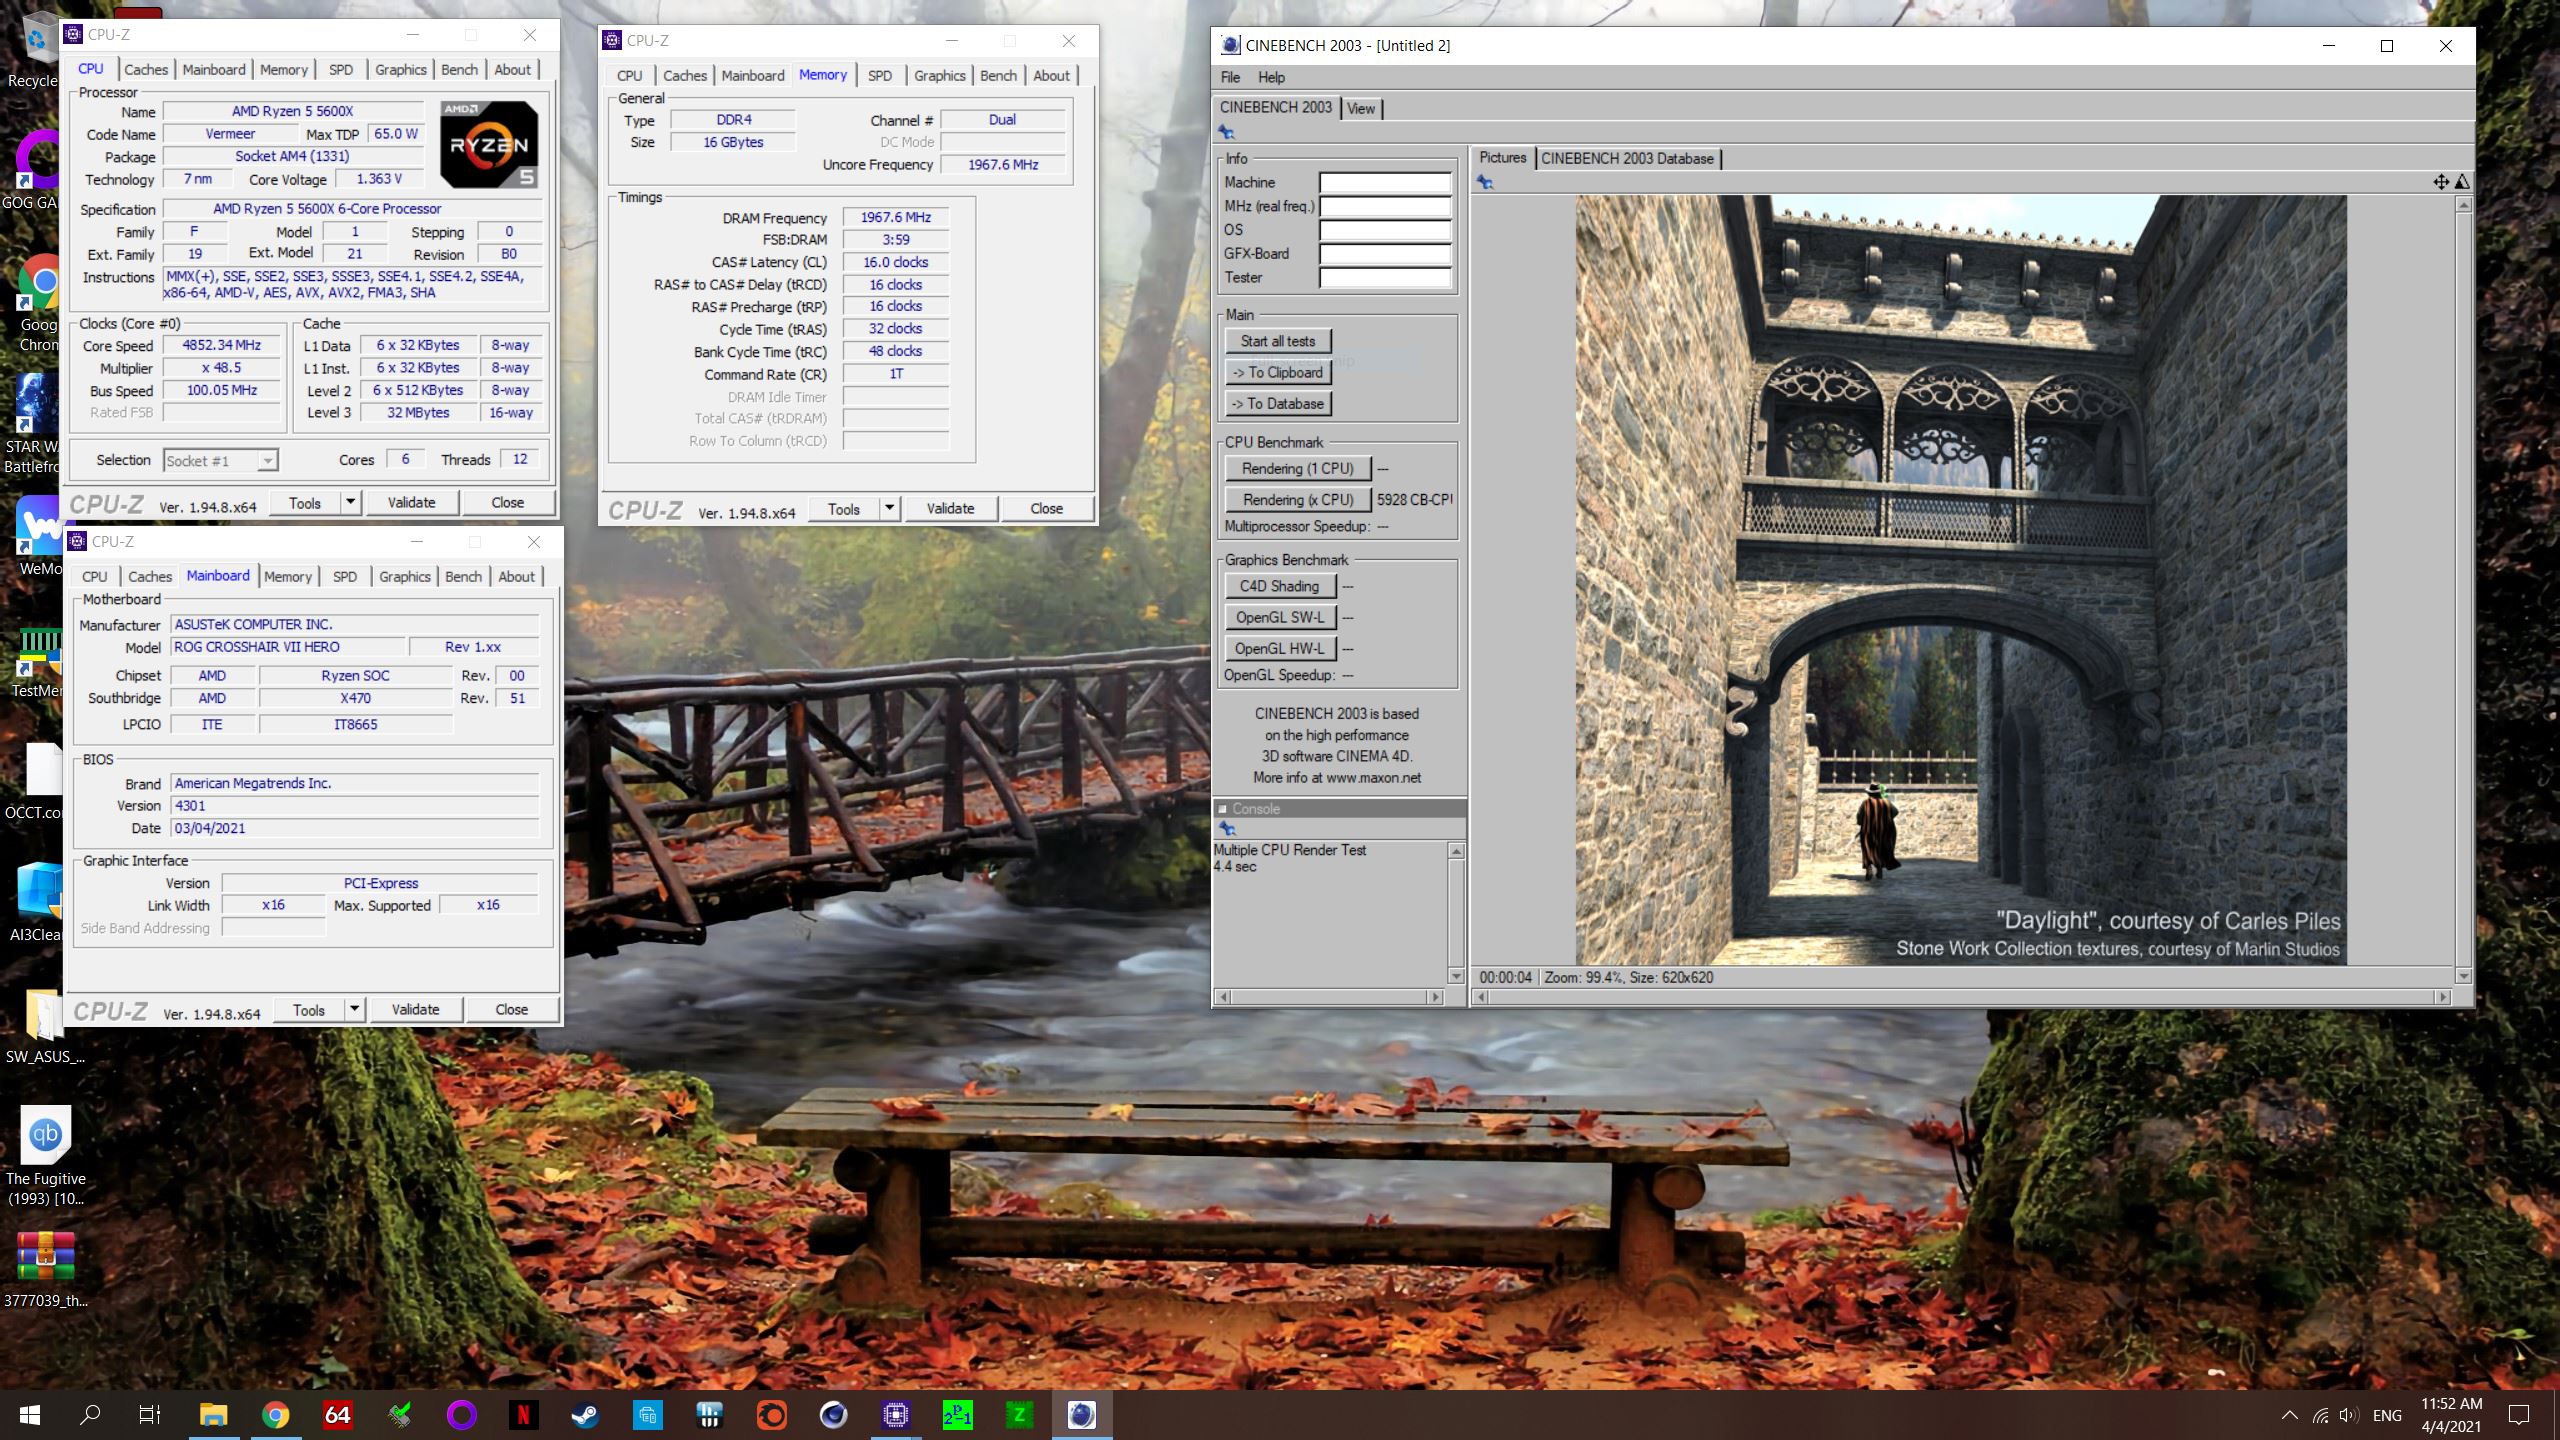The width and height of the screenshot is (2560, 1440).
Task: Run Rendering (x CPU) benchmark
Action: pyautogui.click(x=1298, y=499)
